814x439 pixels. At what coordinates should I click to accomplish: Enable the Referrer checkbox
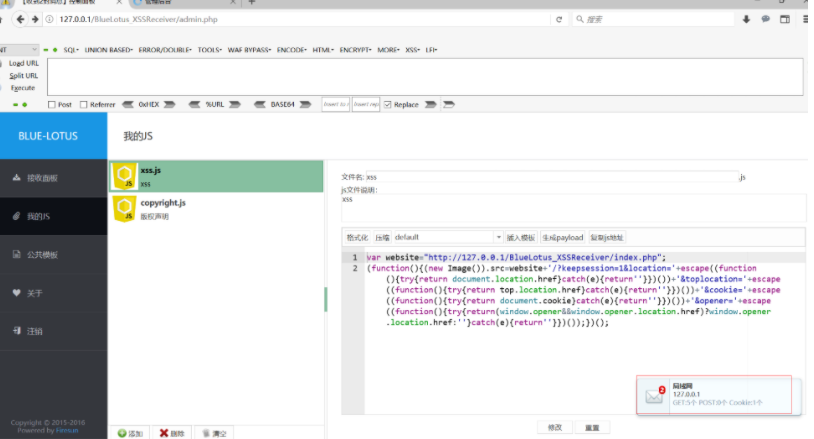tap(84, 105)
